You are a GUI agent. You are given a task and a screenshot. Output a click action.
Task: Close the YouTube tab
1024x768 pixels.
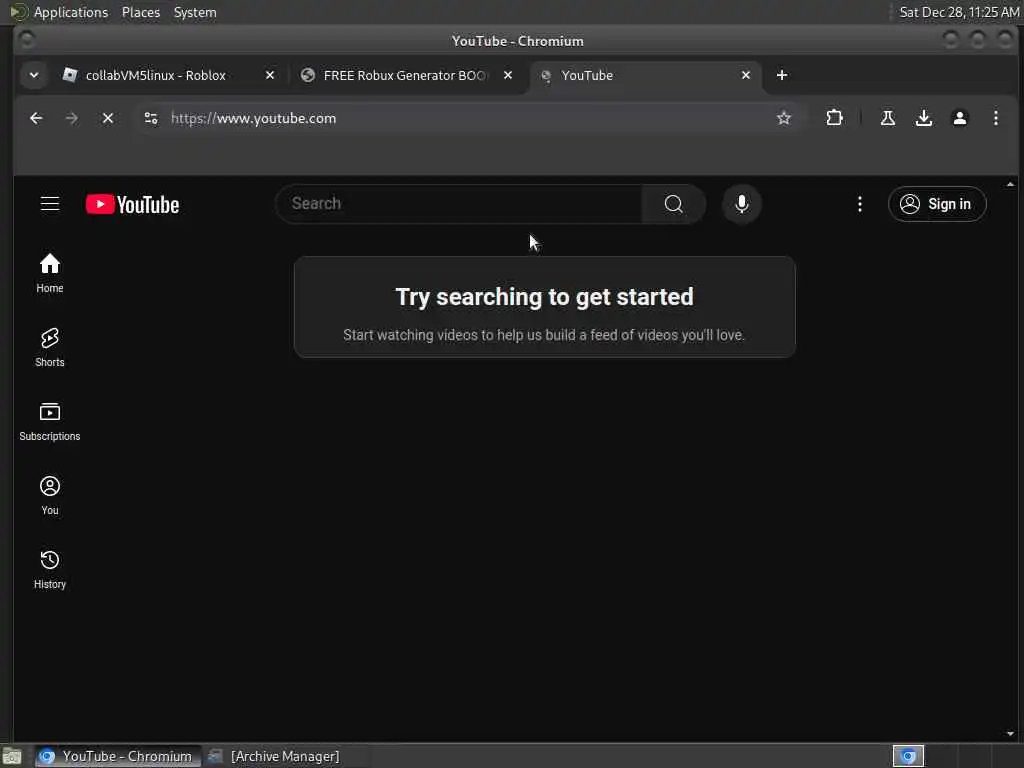(x=746, y=75)
